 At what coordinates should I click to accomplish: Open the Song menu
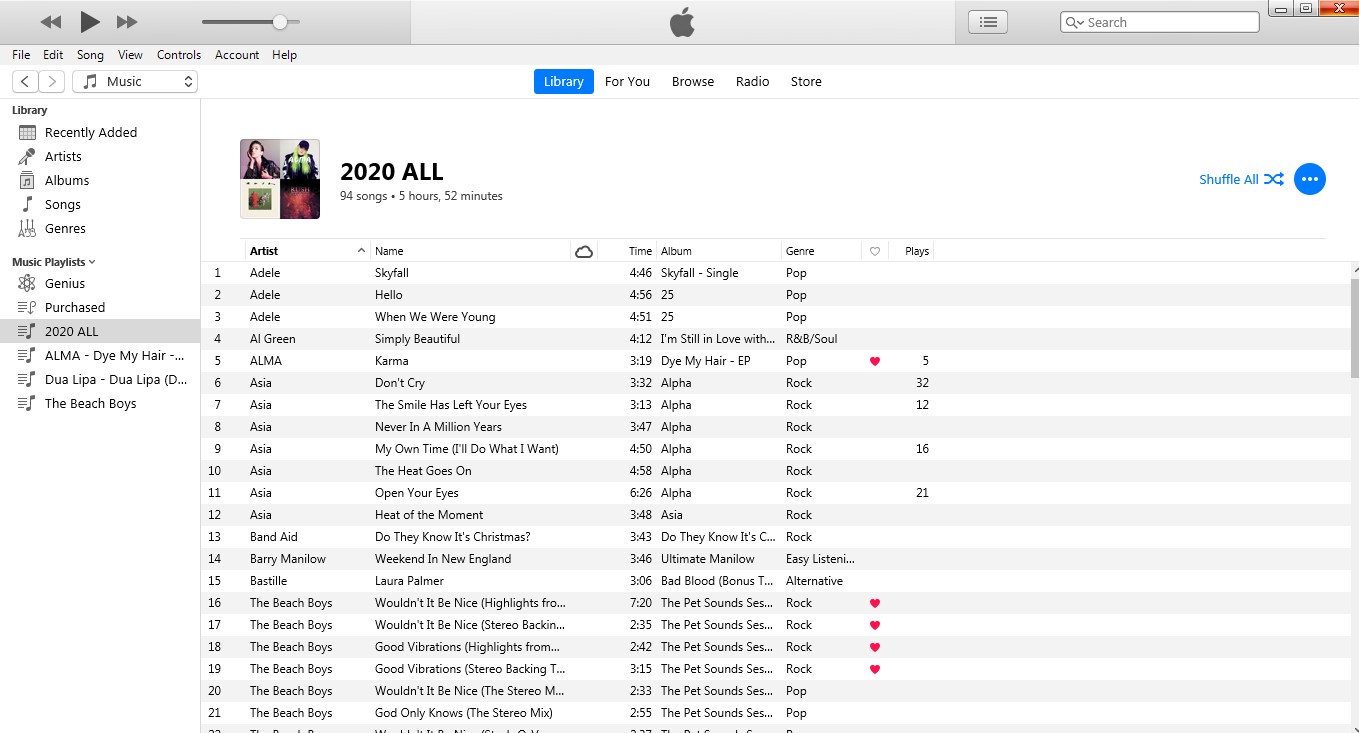(90, 55)
